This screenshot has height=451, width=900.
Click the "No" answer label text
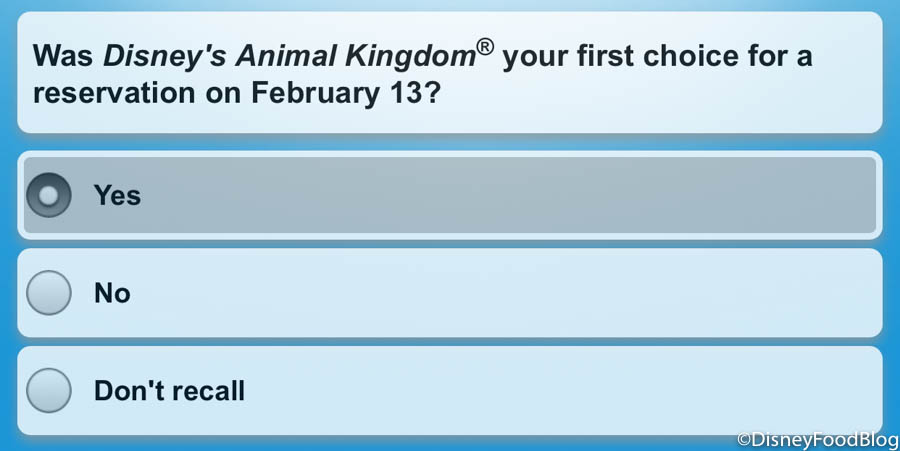coord(112,293)
